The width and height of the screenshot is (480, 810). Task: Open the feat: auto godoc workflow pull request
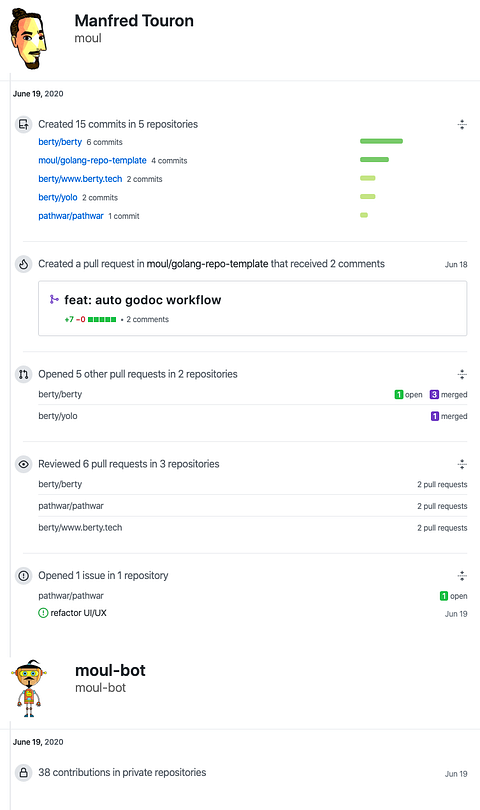[143, 300]
